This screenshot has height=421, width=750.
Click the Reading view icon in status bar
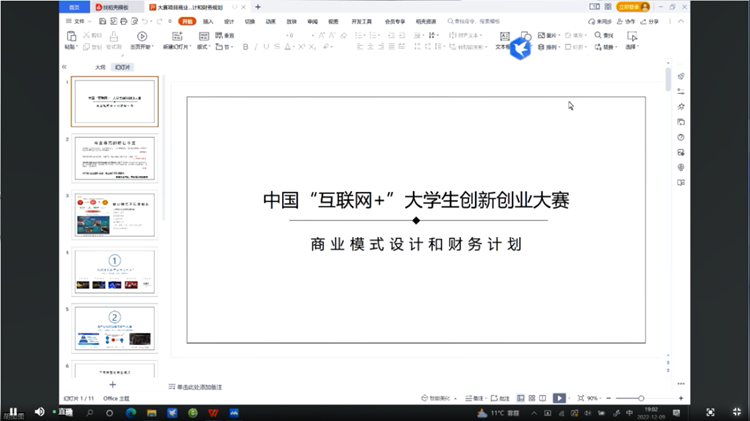pos(542,398)
